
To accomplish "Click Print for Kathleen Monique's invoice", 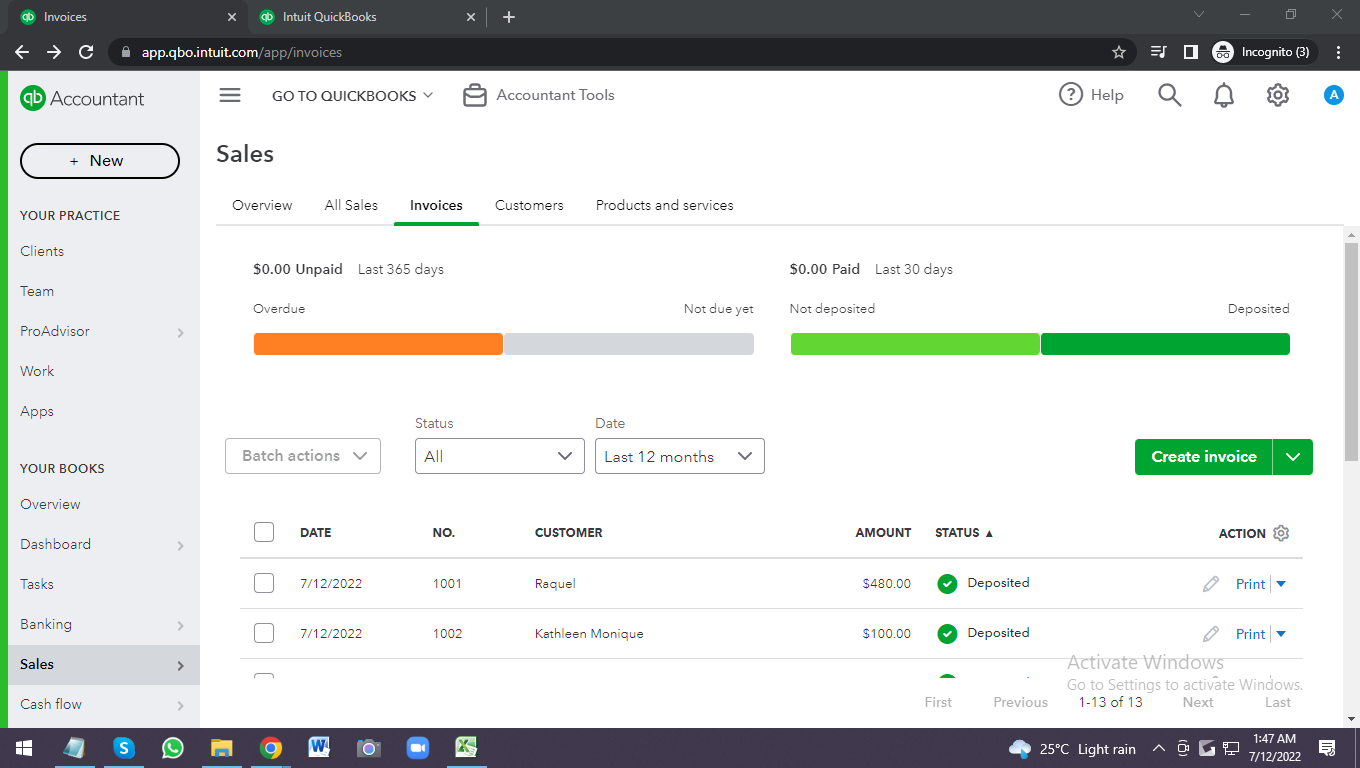I will [x=1250, y=634].
